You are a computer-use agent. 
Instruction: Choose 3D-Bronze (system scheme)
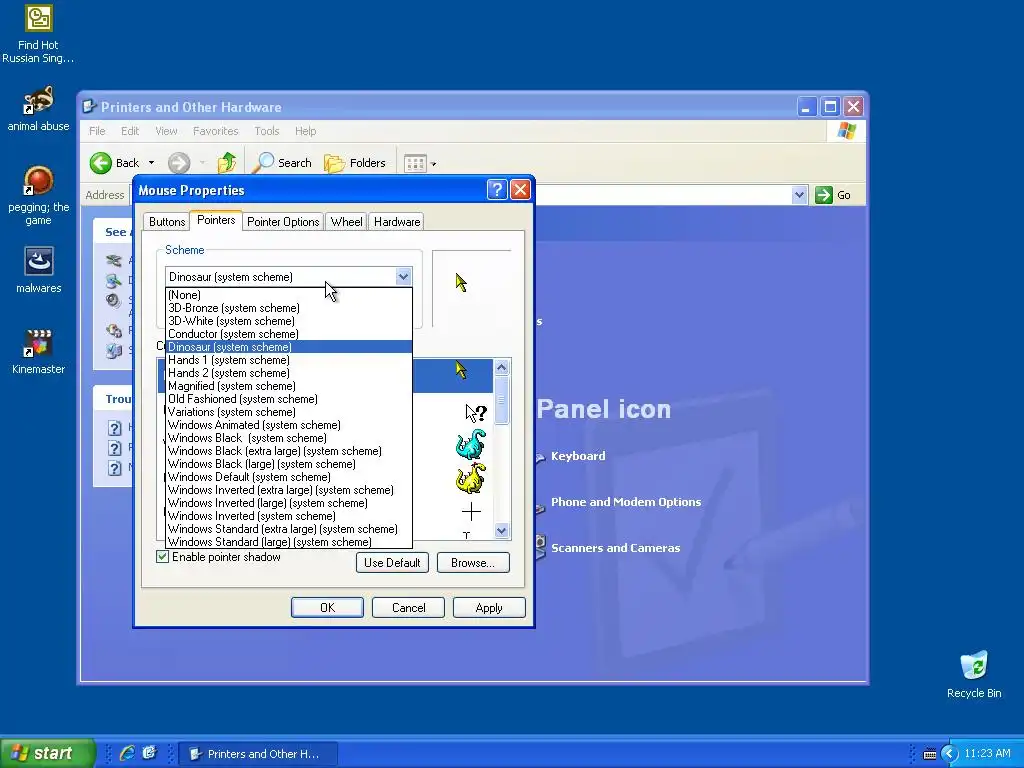coord(289,308)
